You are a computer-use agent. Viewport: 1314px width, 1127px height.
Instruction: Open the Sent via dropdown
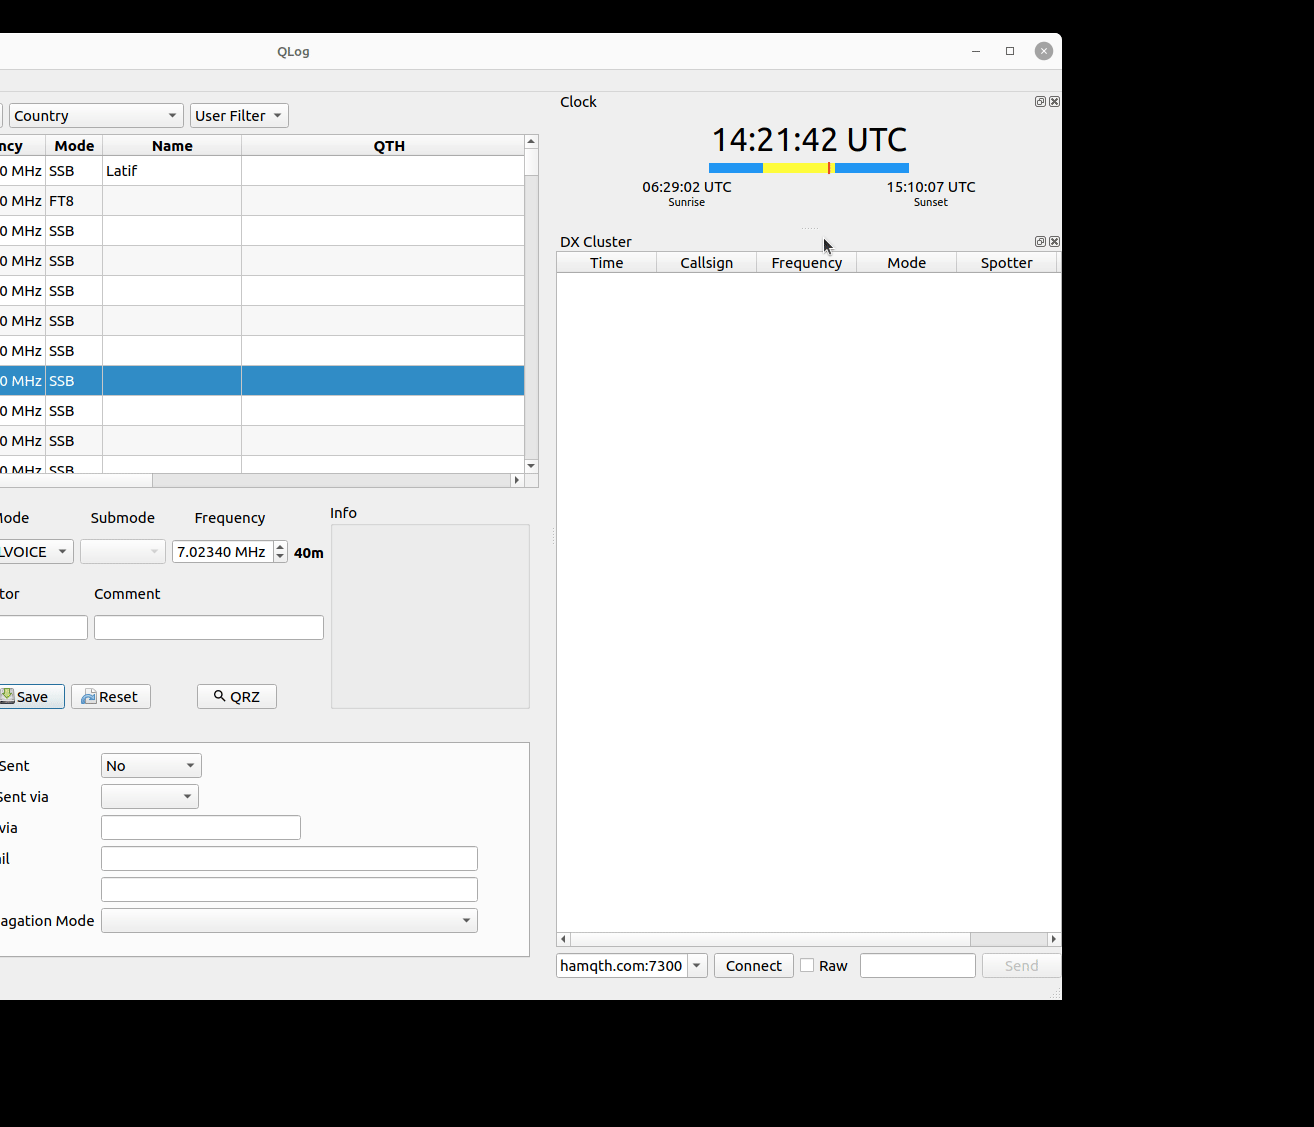150,797
